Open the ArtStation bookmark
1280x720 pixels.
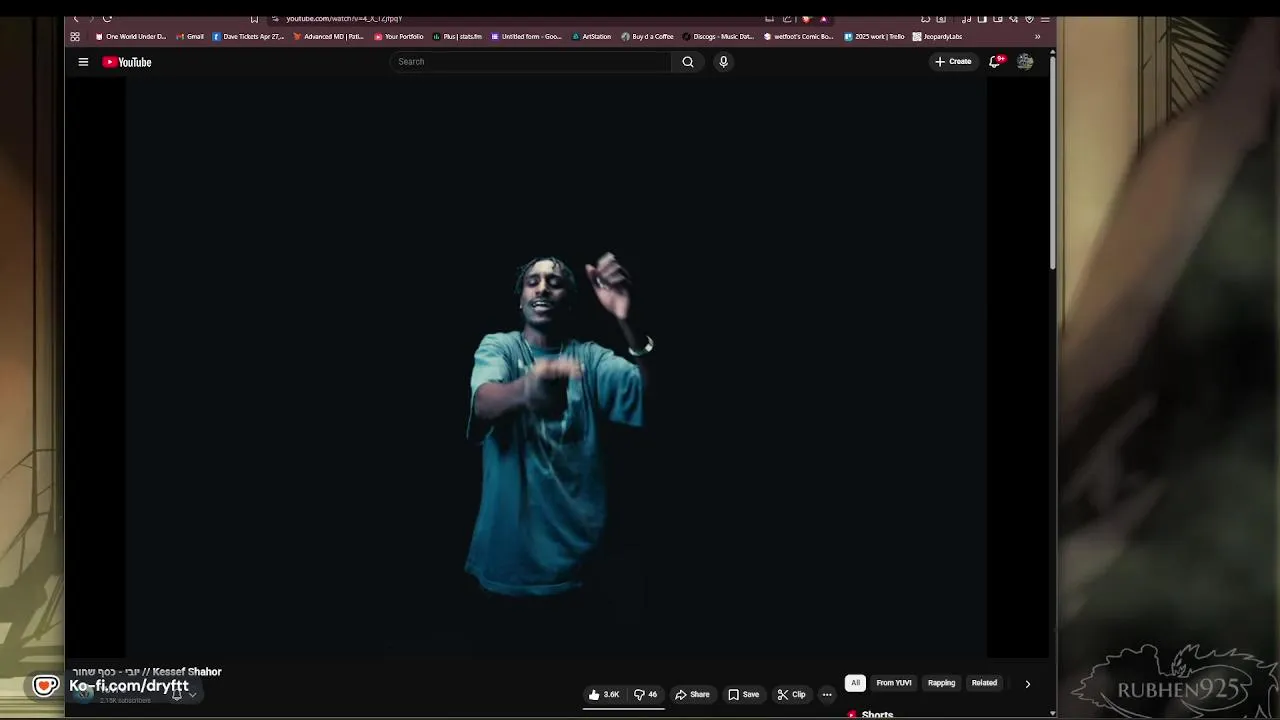tap(592, 37)
